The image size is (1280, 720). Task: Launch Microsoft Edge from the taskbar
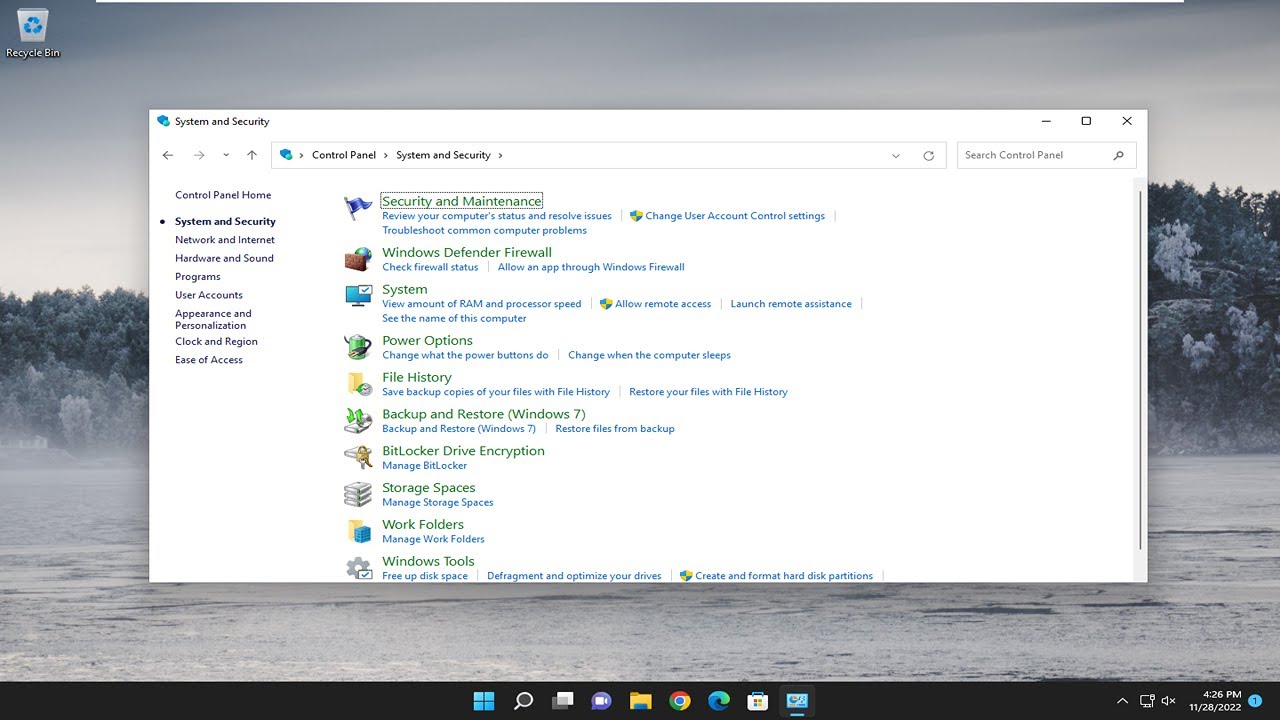point(719,701)
